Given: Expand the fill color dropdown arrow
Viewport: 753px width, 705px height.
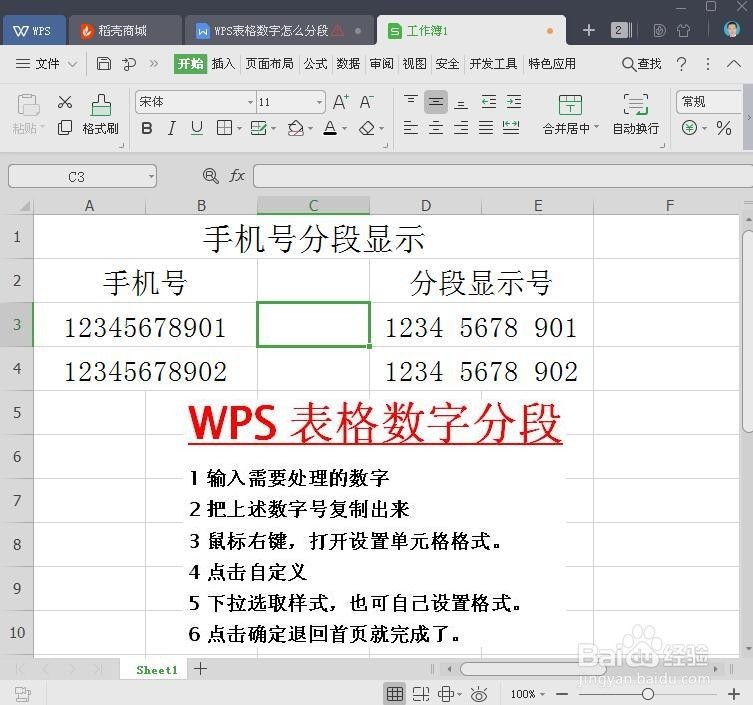Looking at the screenshot, I should coord(310,129).
